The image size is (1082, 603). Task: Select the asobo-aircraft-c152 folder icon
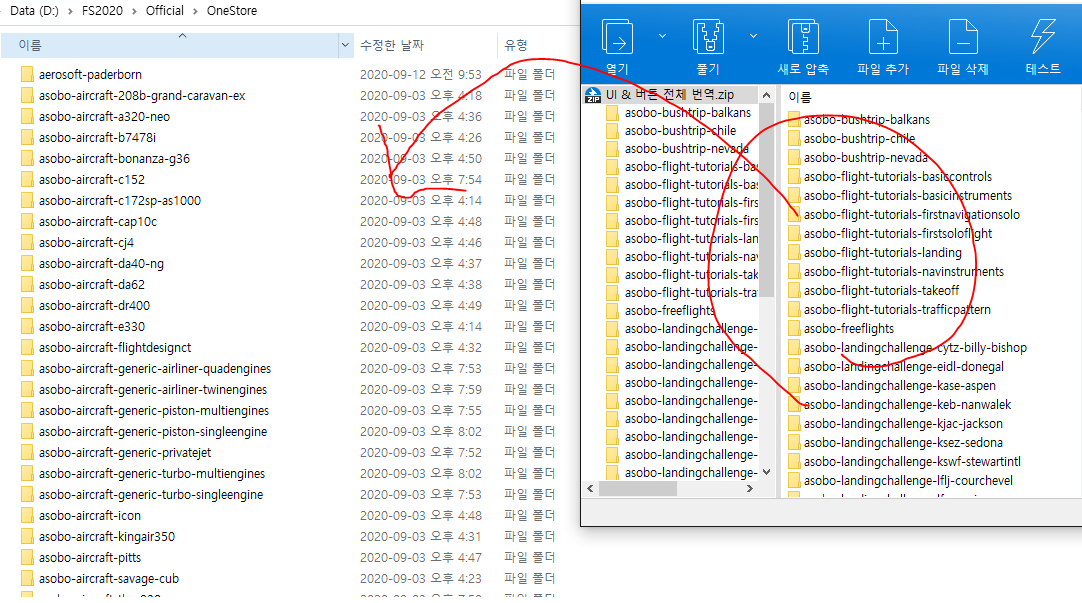tap(27, 179)
